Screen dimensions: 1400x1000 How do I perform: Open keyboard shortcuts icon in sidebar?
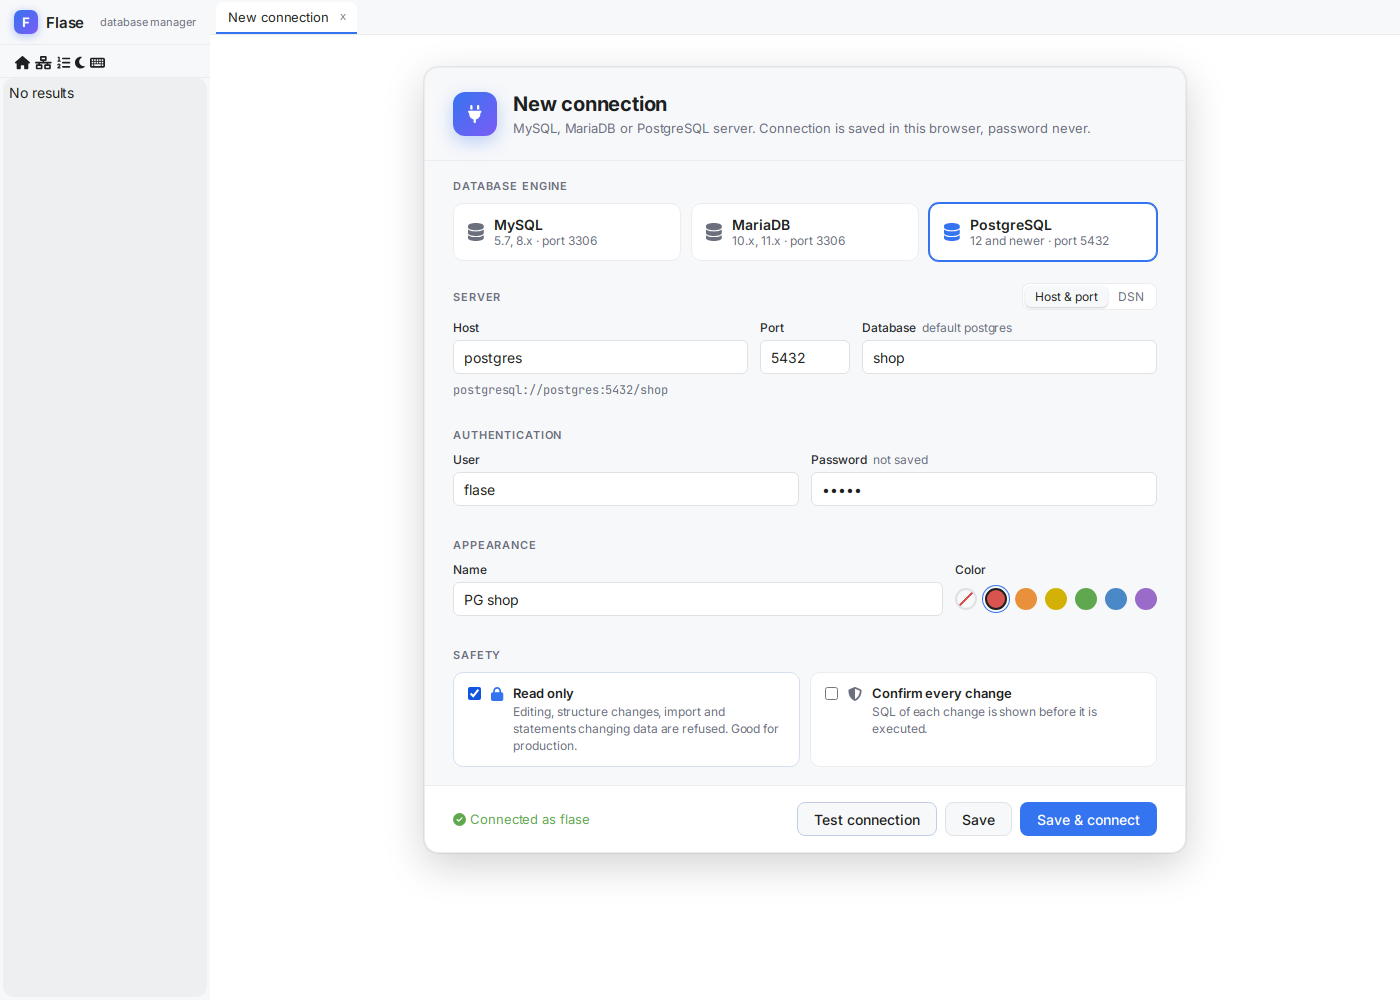click(97, 62)
